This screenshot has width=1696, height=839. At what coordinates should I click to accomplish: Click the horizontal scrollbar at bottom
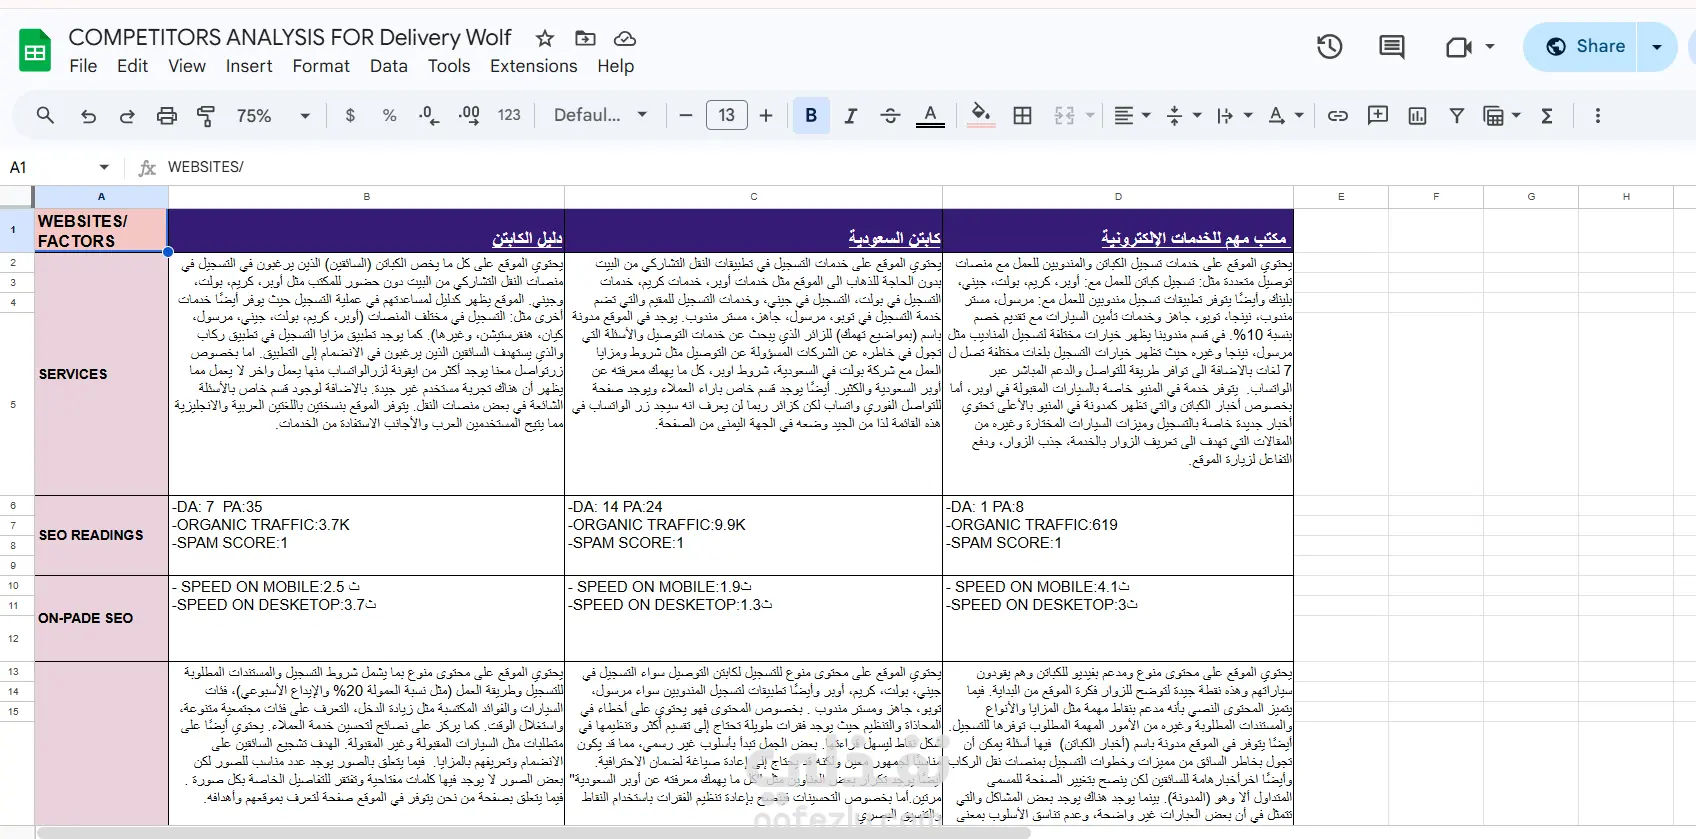[x=534, y=832]
